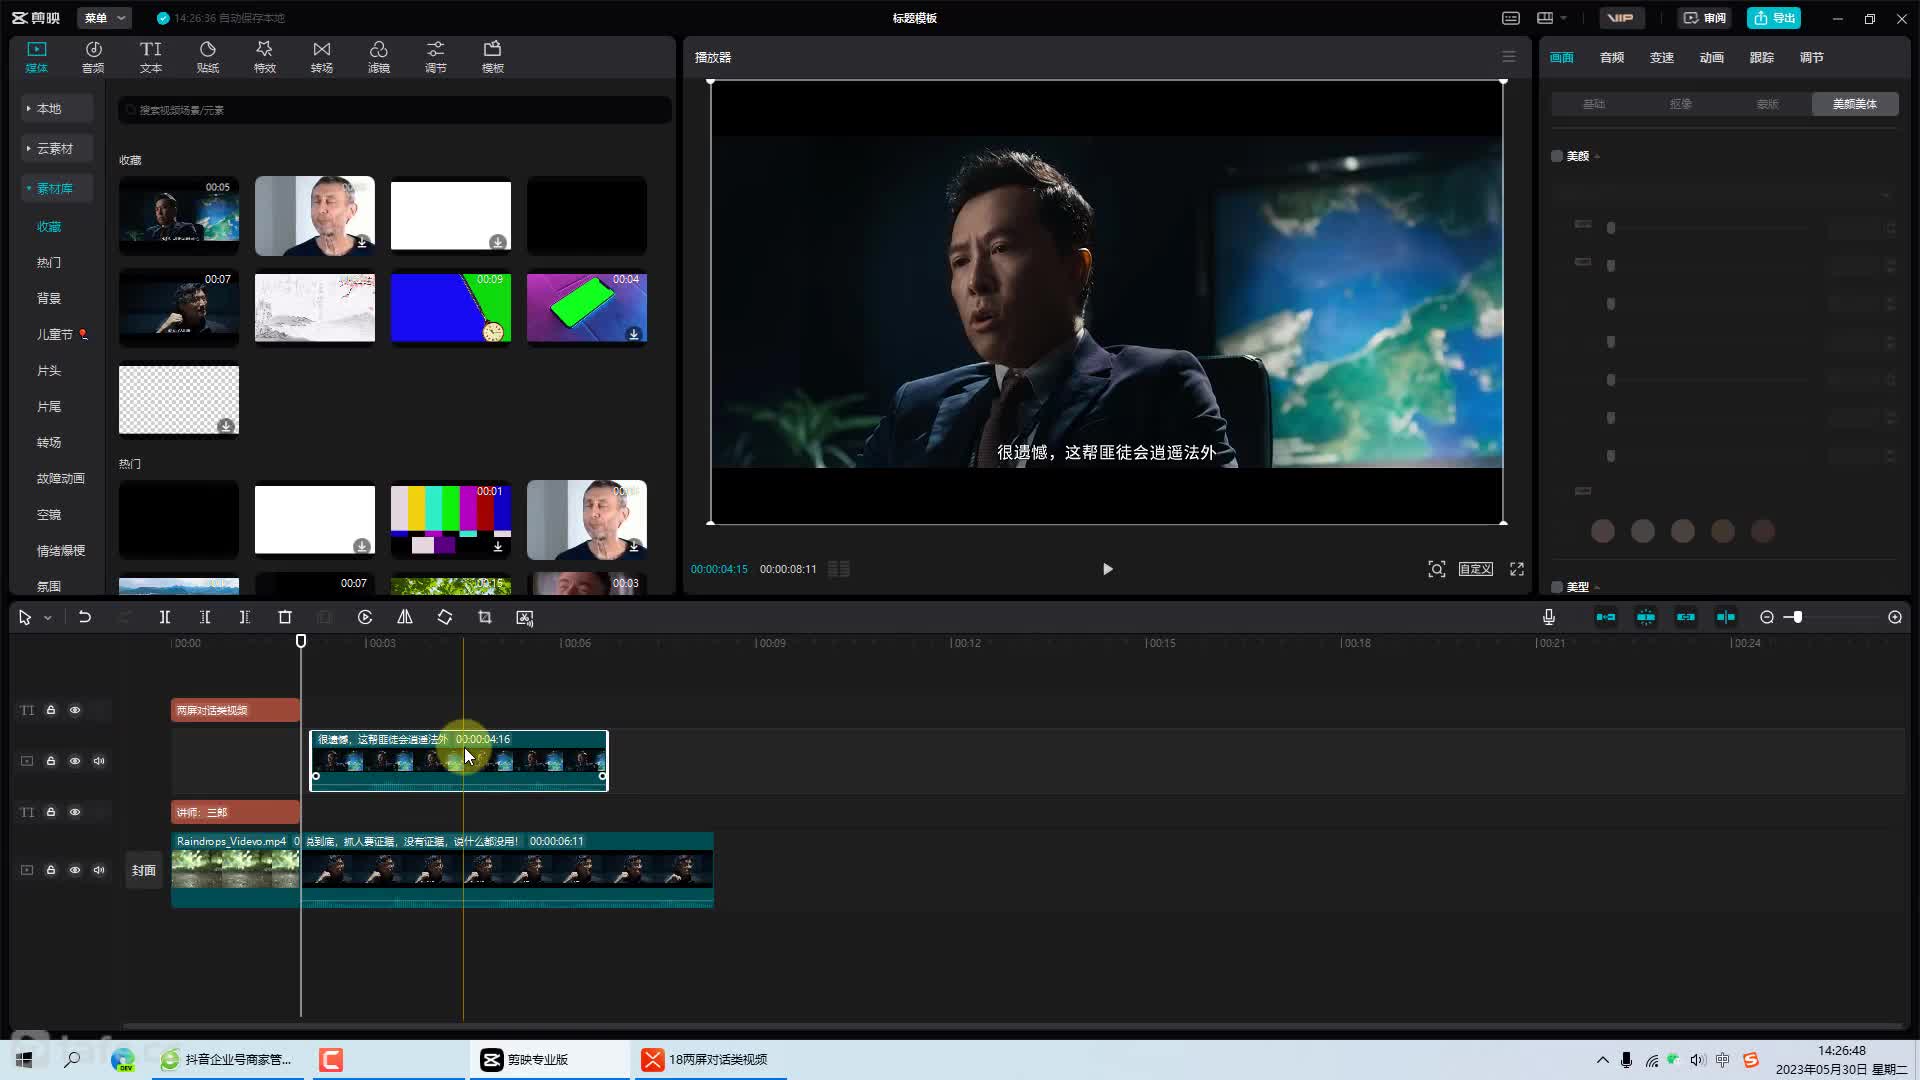Image resolution: width=1920 pixels, height=1080 pixels.
Task: Open the shortcut keyboard icon in title bar
Action: 1511,18
